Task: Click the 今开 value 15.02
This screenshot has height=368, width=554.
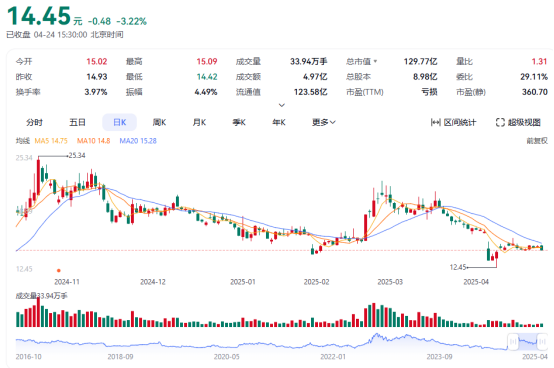Action: click(97, 61)
